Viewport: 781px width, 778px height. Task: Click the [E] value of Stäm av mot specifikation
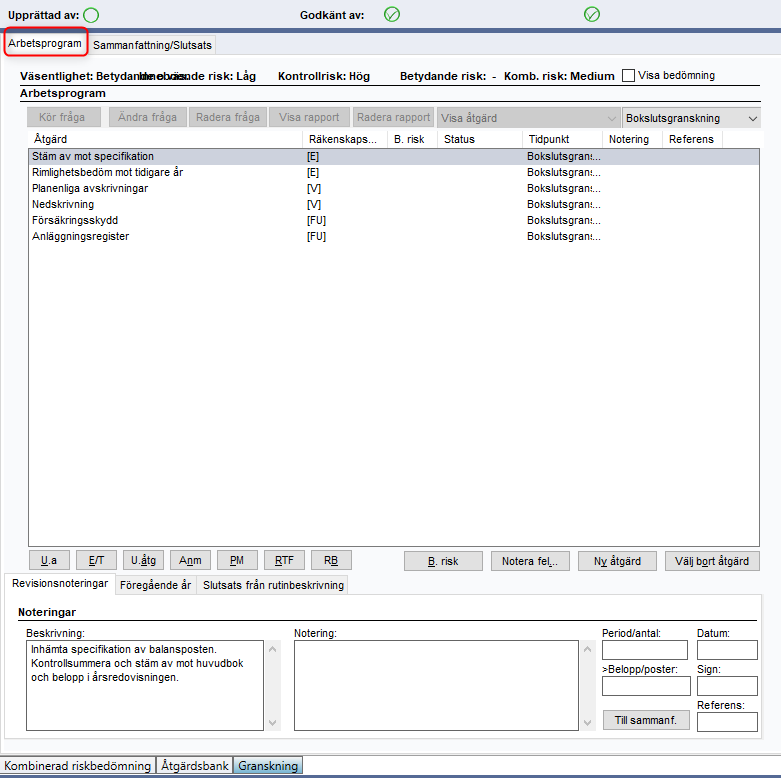[x=313, y=156]
